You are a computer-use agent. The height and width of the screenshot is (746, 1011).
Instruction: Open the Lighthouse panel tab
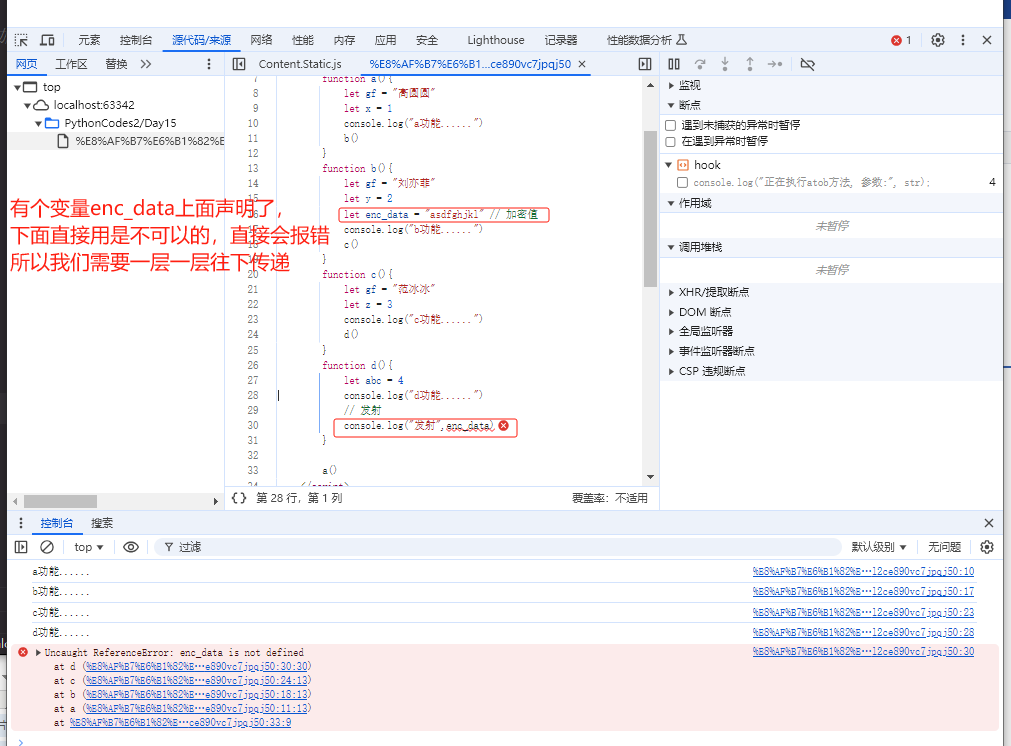[495, 40]
